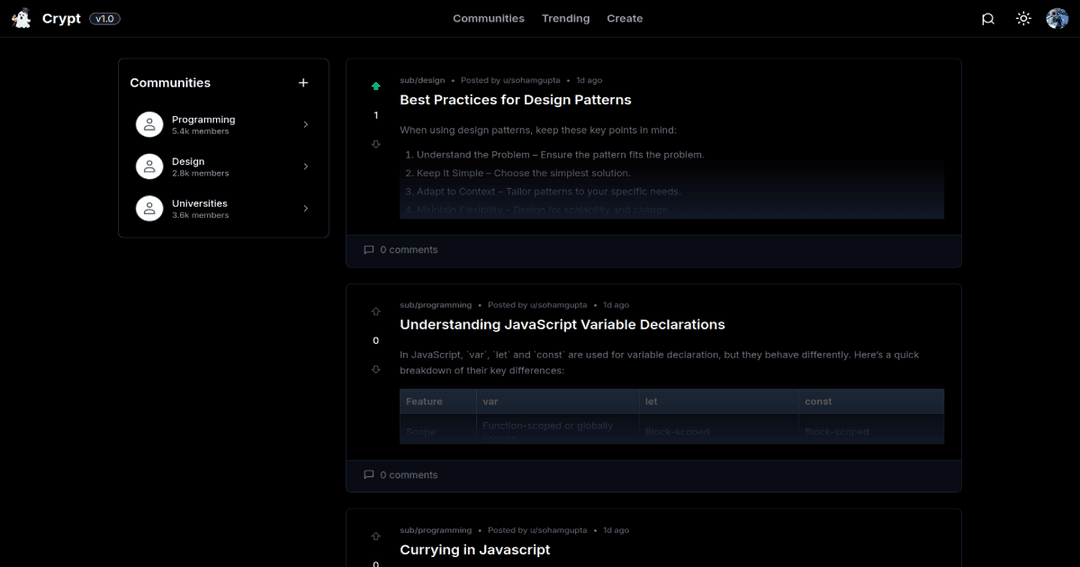Click the v1.0 version badge
1080x567 pixels.
pyautogui.click(x=105, y=18)
